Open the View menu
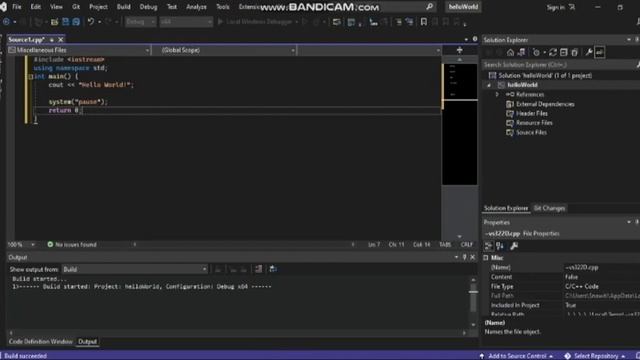This screenshot has width=640, height=360. coord(56,7)
